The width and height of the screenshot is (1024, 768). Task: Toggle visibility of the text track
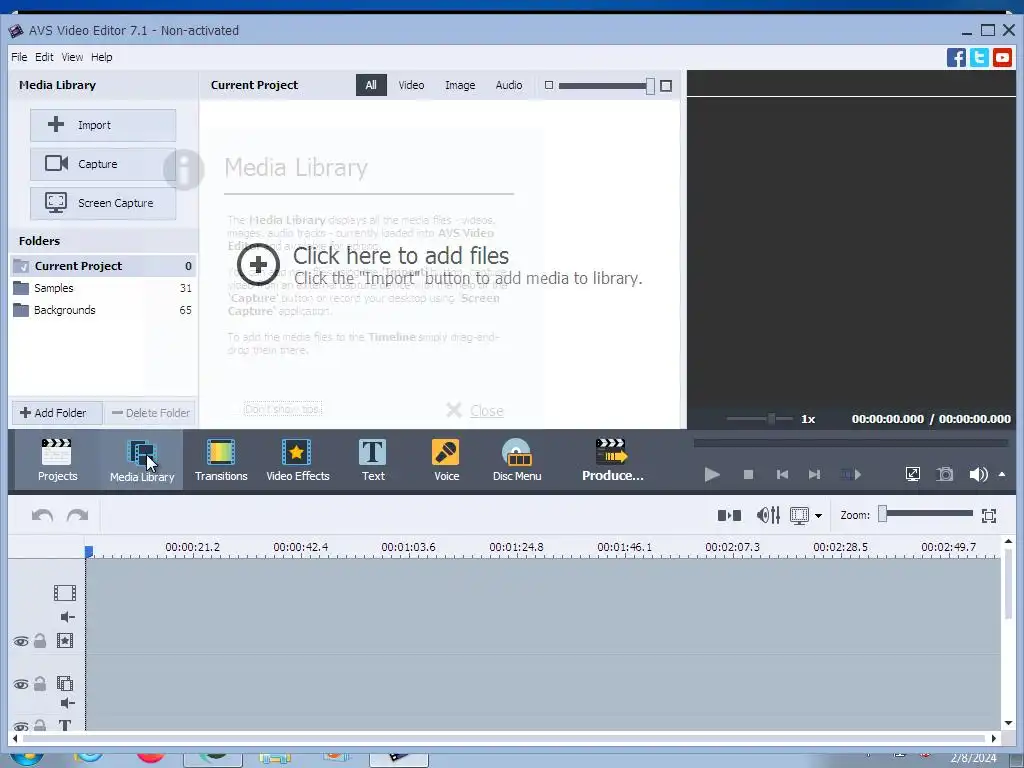pos(21,726)
